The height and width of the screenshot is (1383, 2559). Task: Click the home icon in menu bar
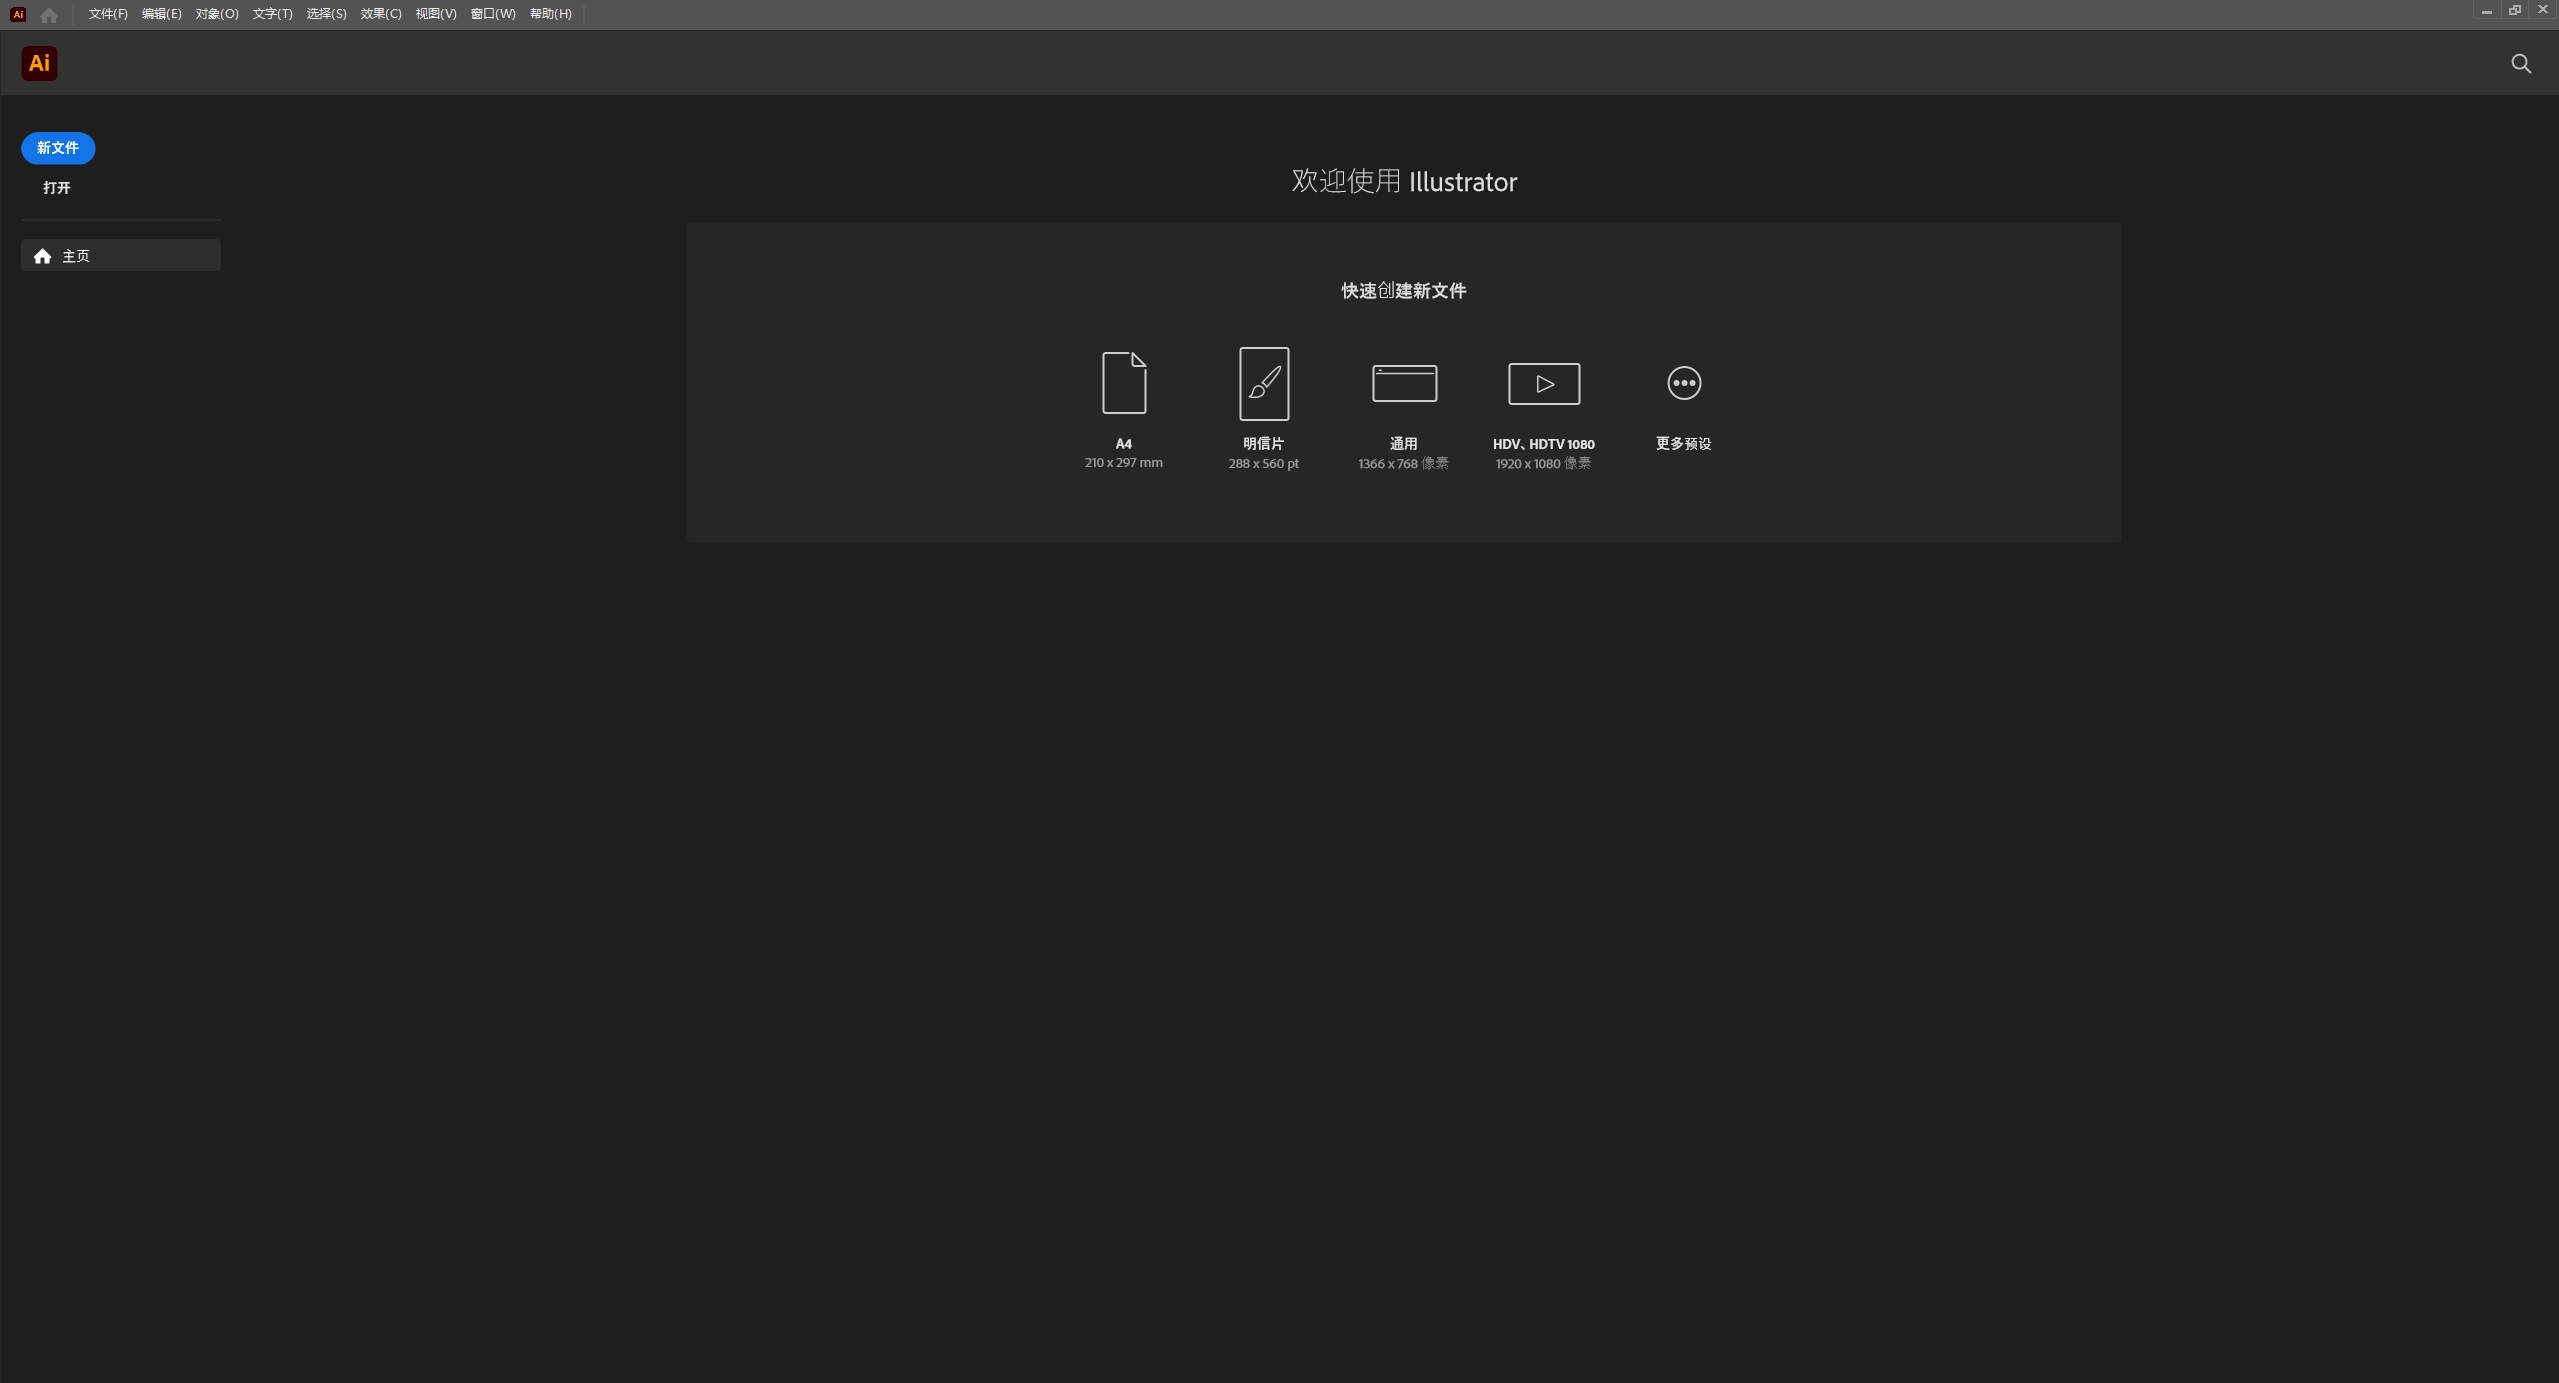49,15
